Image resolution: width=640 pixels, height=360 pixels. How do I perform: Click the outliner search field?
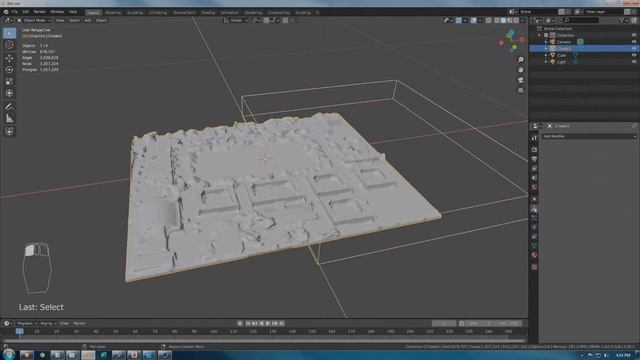pos(580,20)
